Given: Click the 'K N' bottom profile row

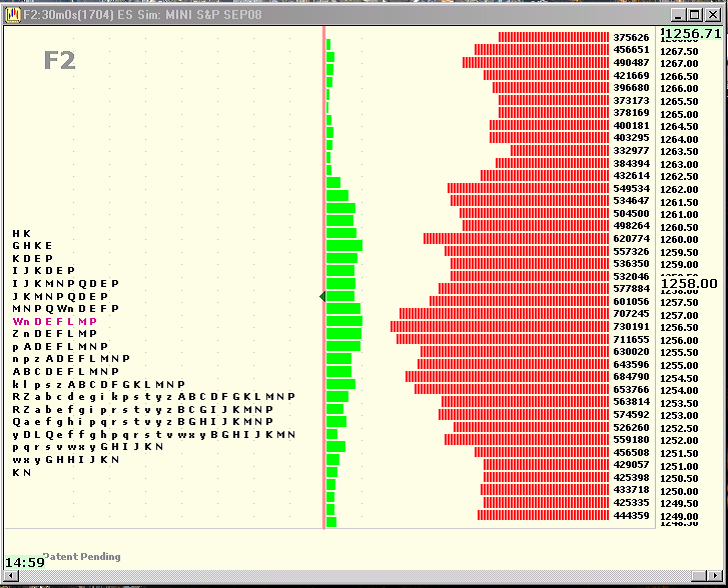Looking at the screenshot, I should pyautogui.click(x=21, y=472).
